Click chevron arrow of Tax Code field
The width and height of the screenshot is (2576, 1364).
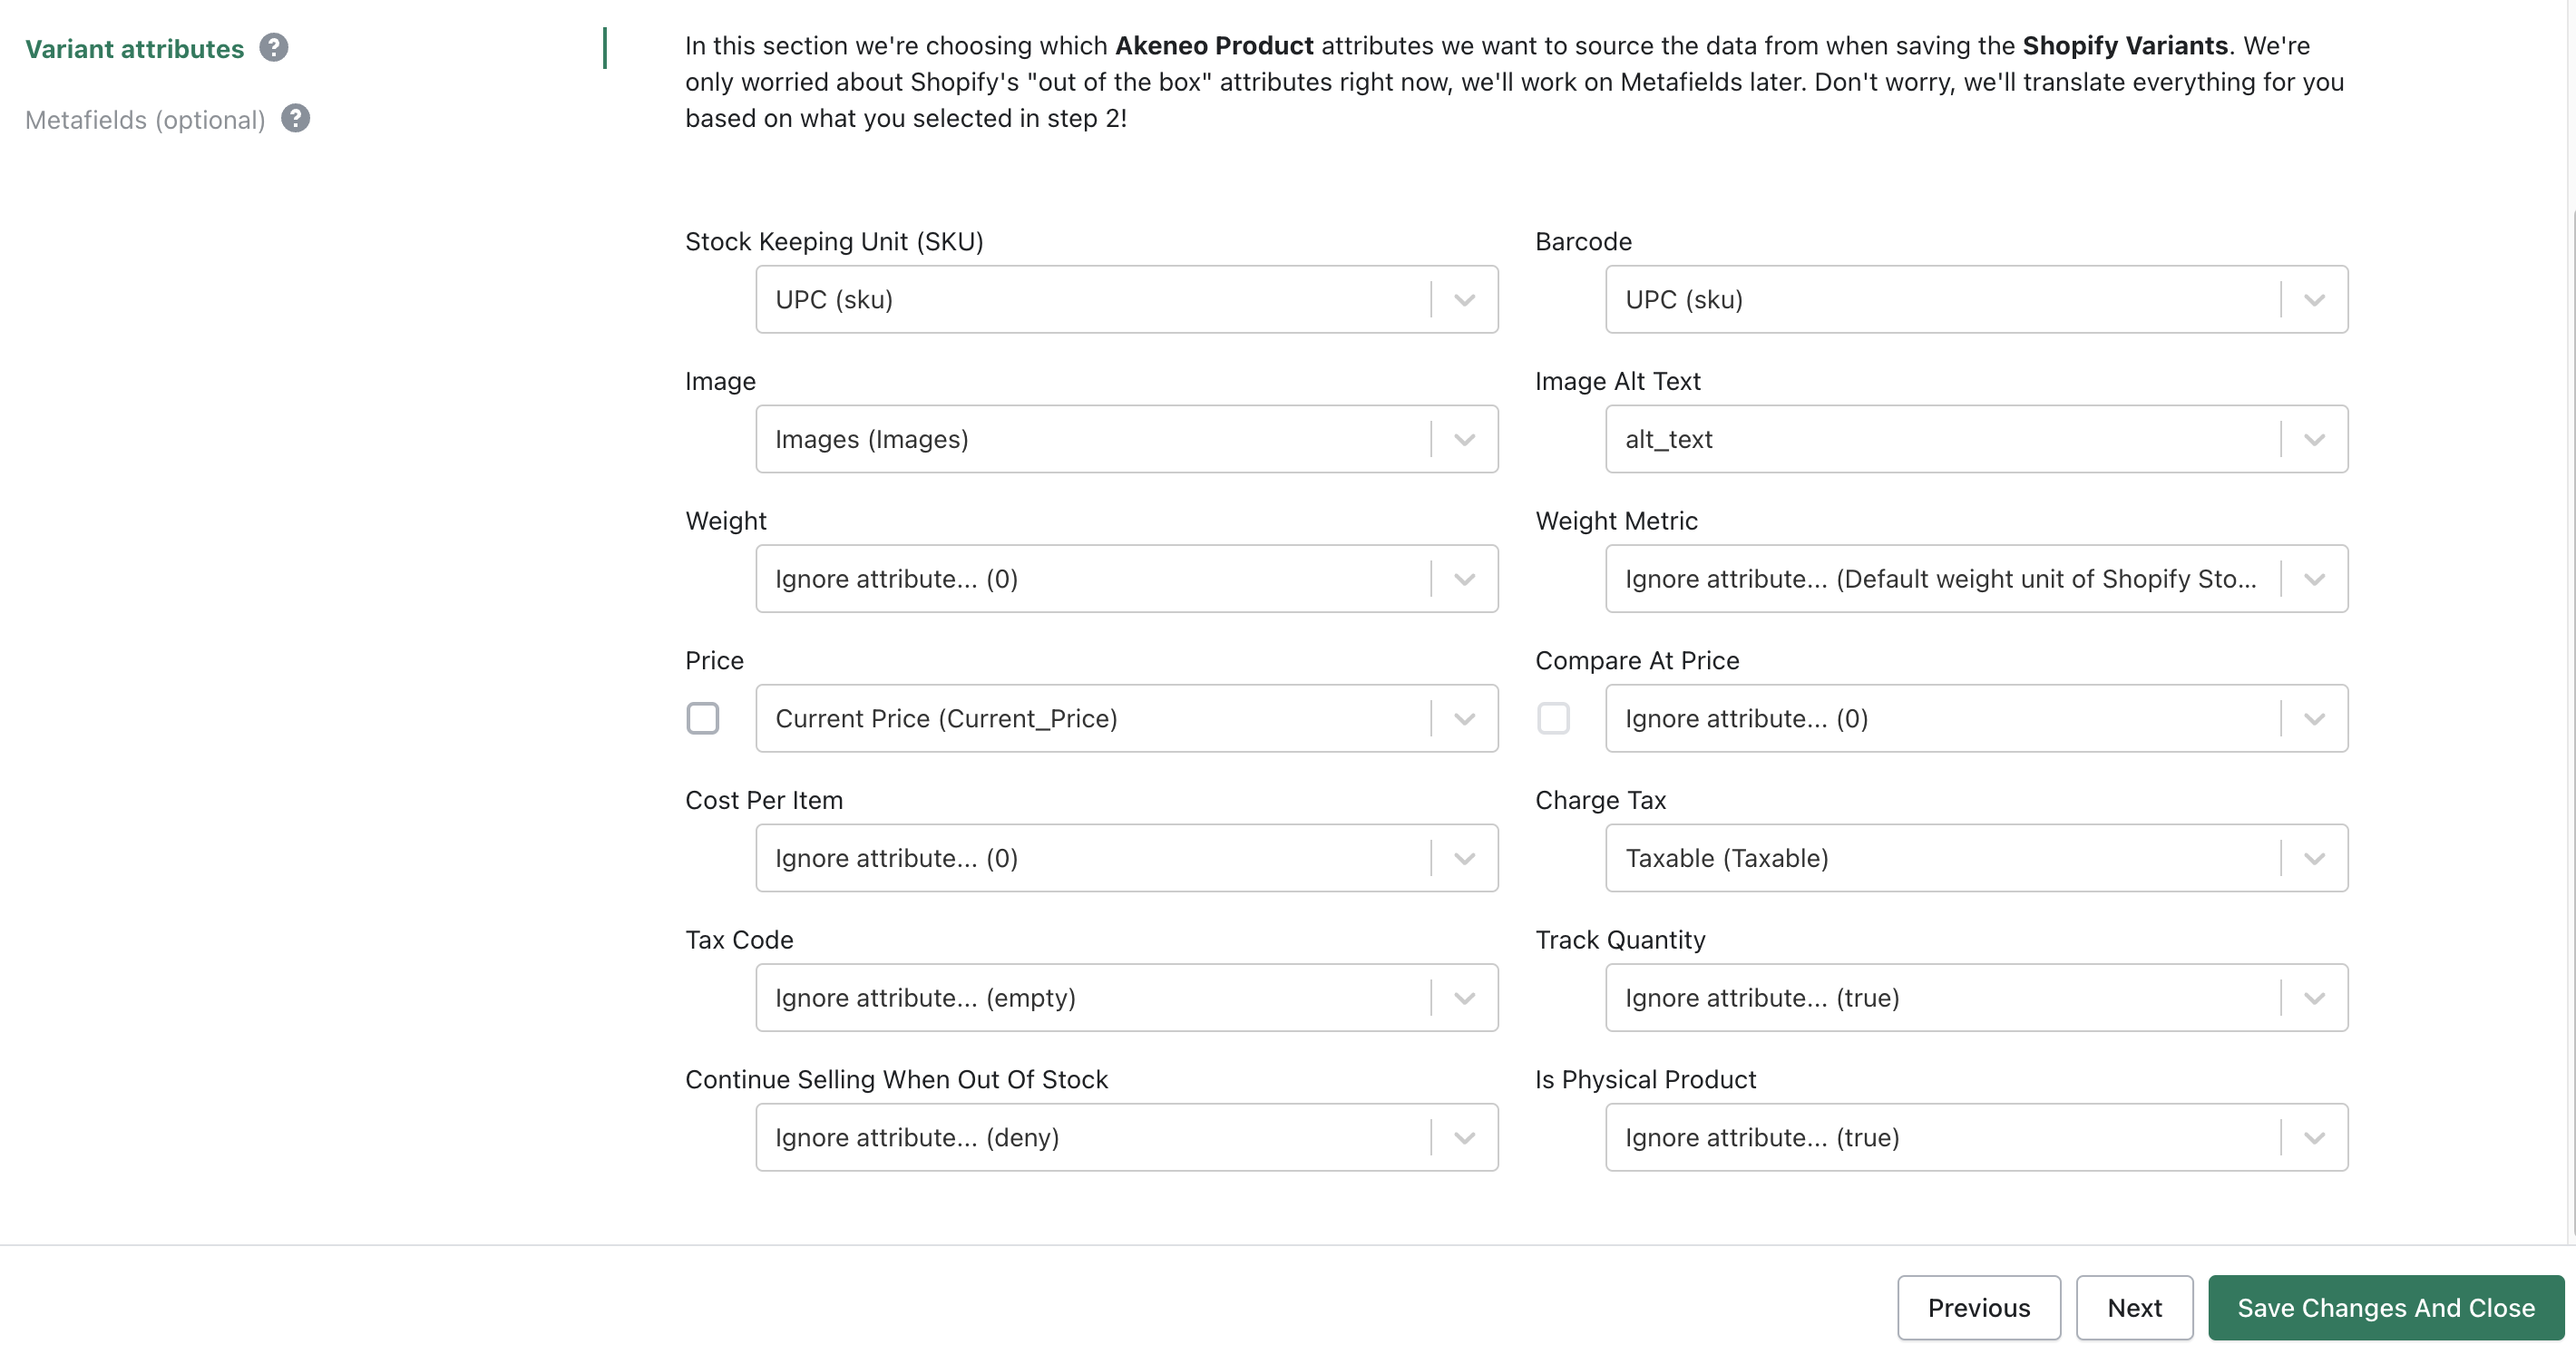click(1464, 998)
